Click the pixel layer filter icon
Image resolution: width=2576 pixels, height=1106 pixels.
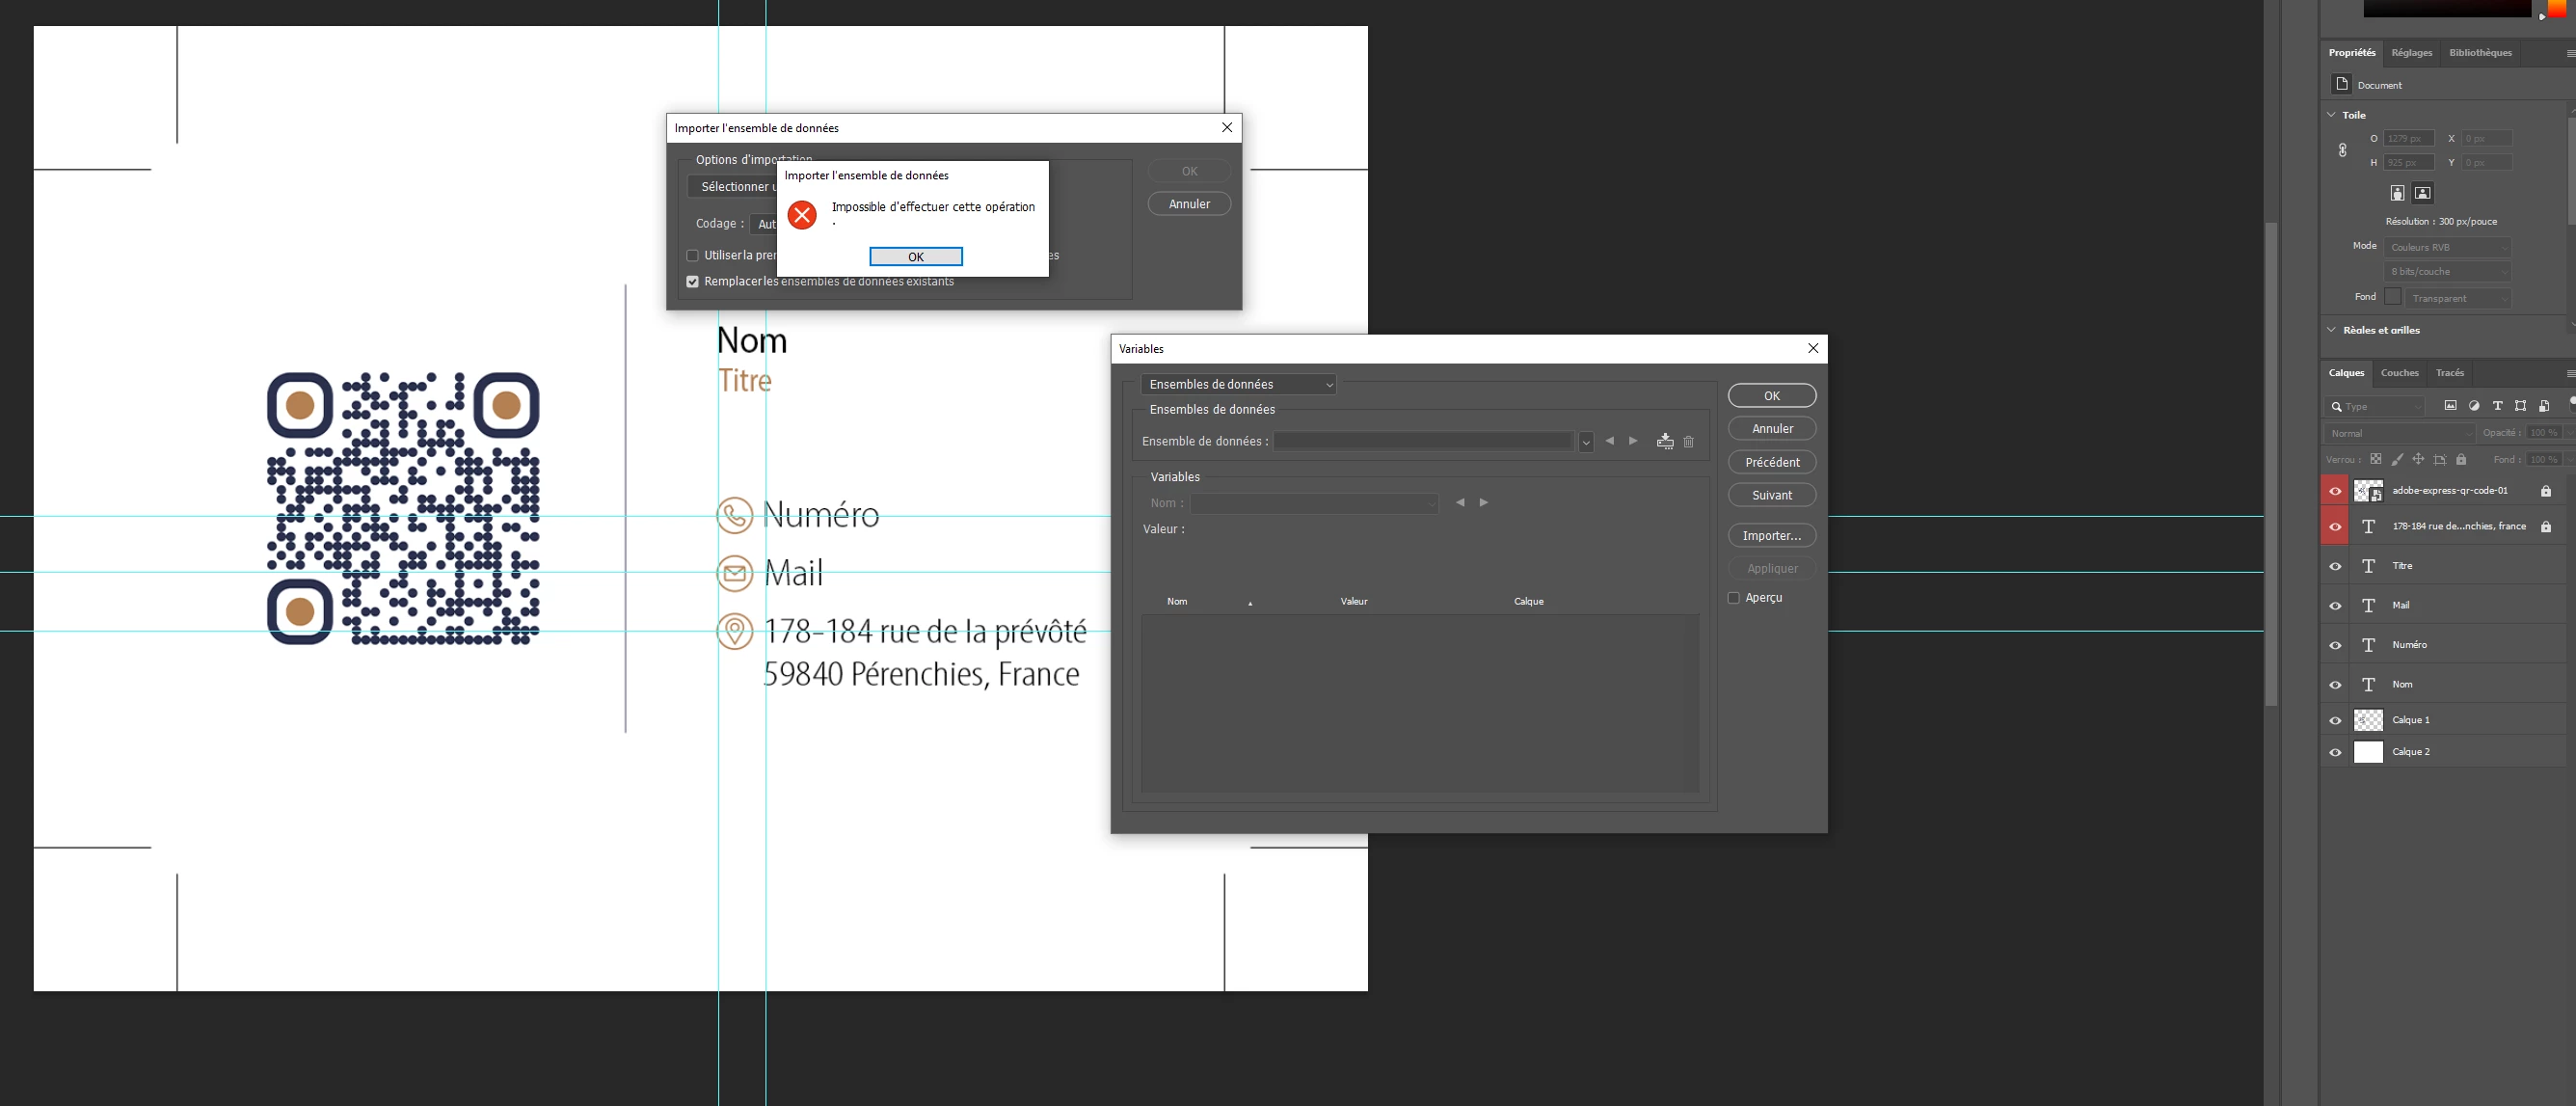2450,406
